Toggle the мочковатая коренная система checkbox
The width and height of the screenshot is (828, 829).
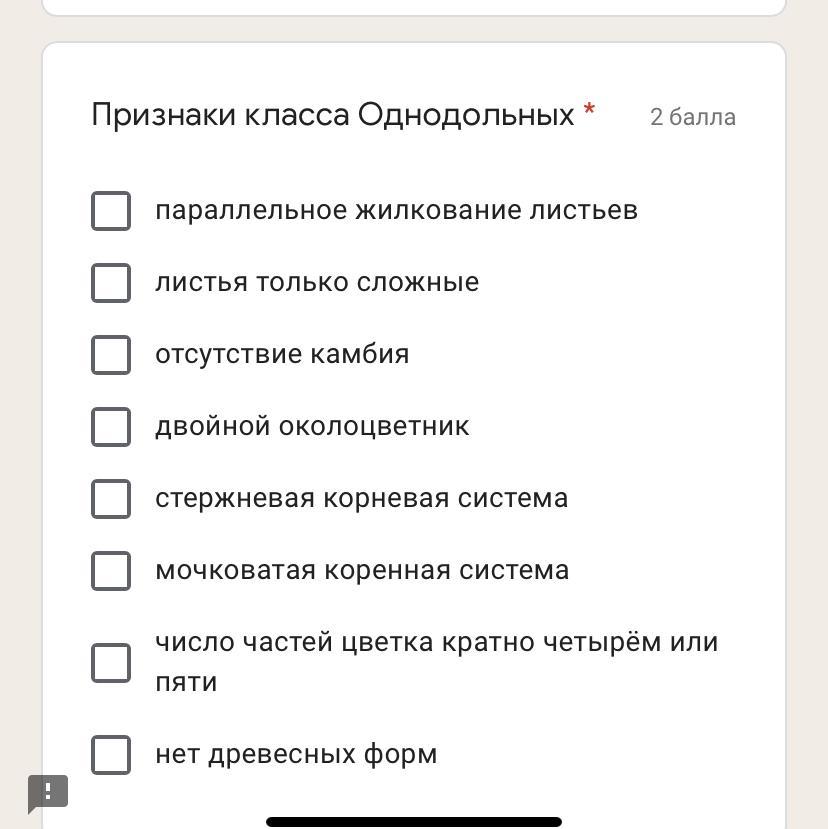(x=111, y=571)
